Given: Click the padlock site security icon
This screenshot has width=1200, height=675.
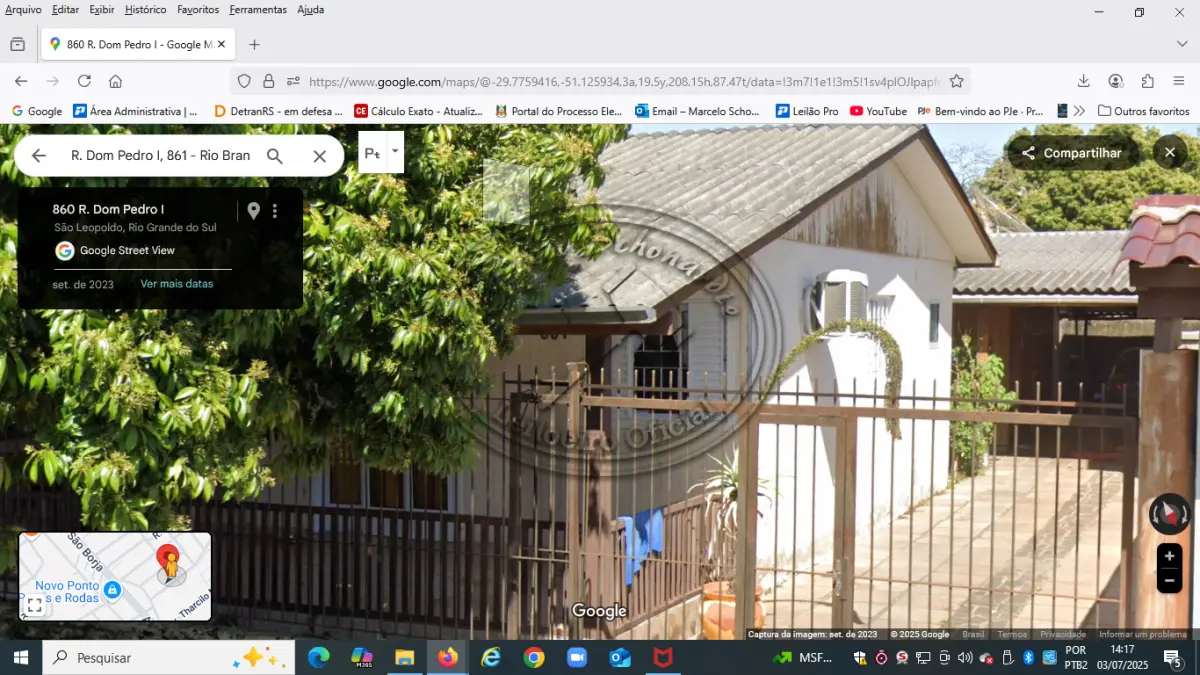Looking at the screenshot, I should pos(268,81).
